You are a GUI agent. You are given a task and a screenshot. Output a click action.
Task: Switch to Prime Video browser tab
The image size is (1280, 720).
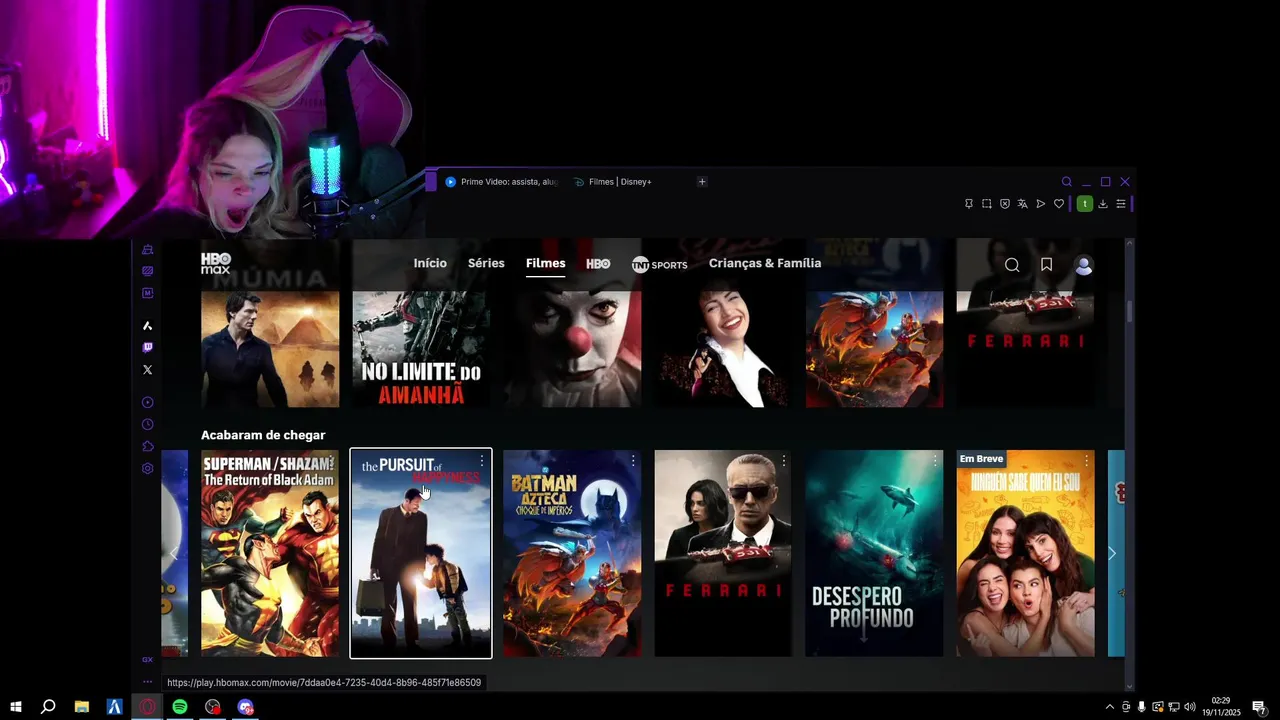(x=501, y=182)
